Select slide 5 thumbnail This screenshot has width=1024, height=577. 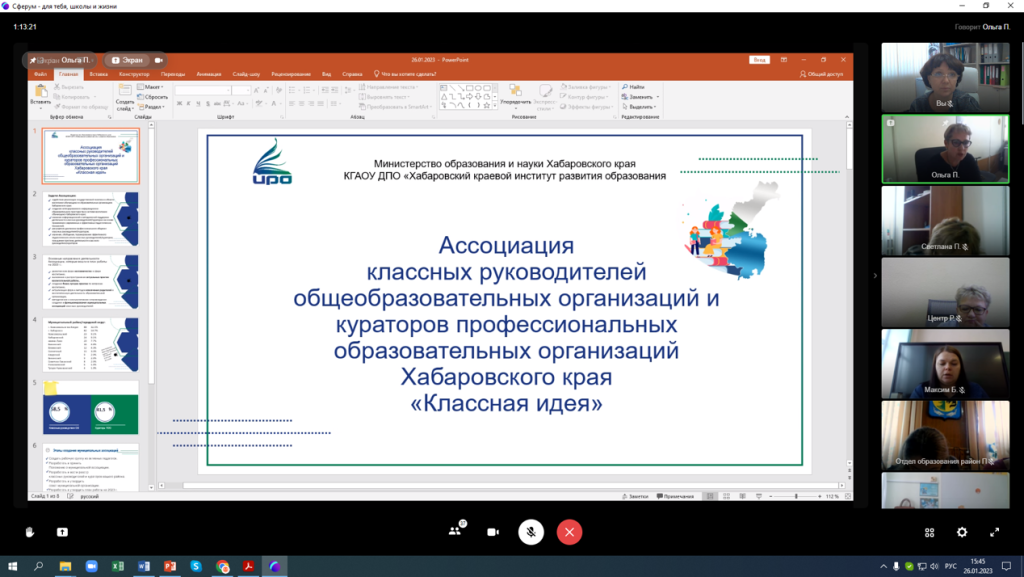tap(91, 408)
